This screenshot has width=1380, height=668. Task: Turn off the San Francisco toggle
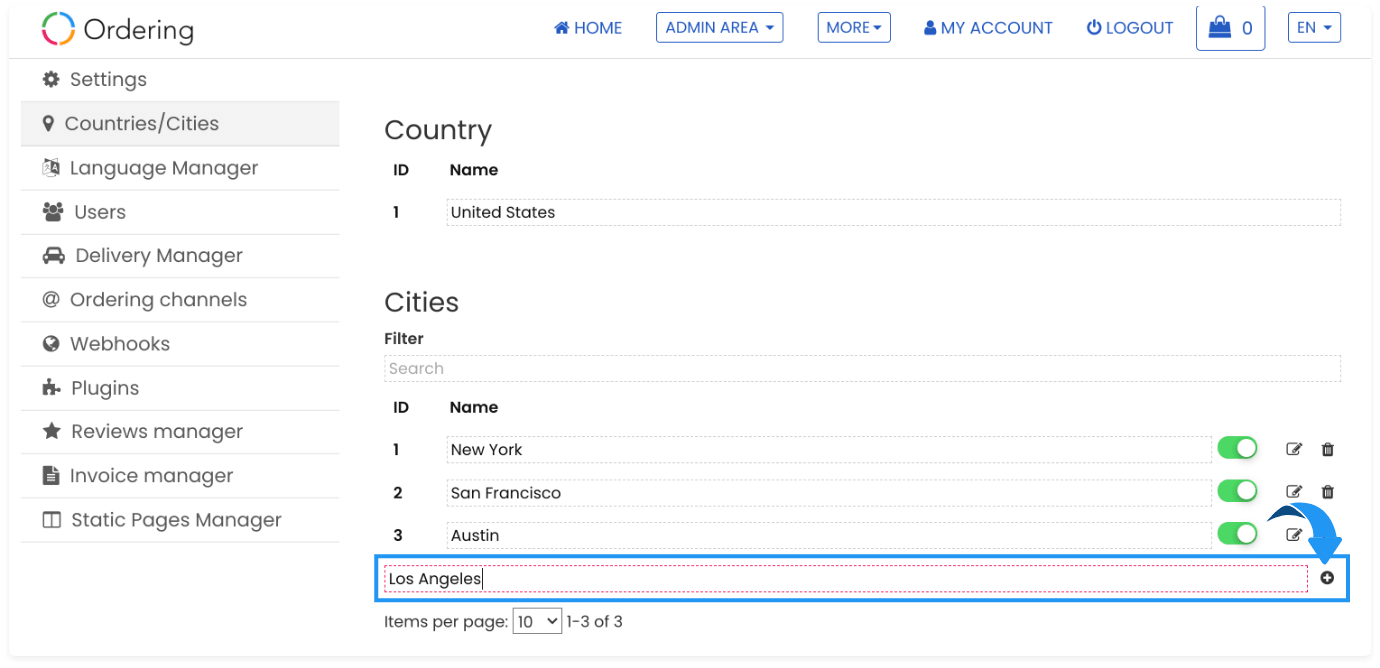[x=1237, y=492]
